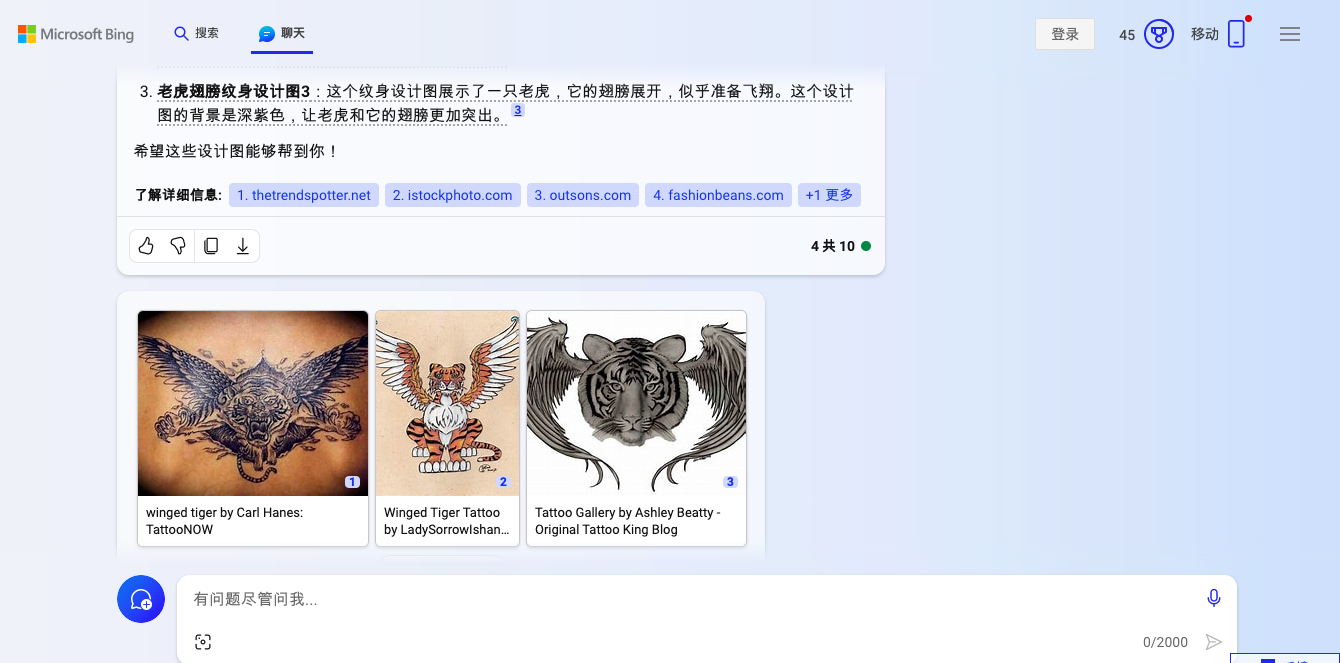Open winged tiger by Carl Hanes image

(253, 403)
